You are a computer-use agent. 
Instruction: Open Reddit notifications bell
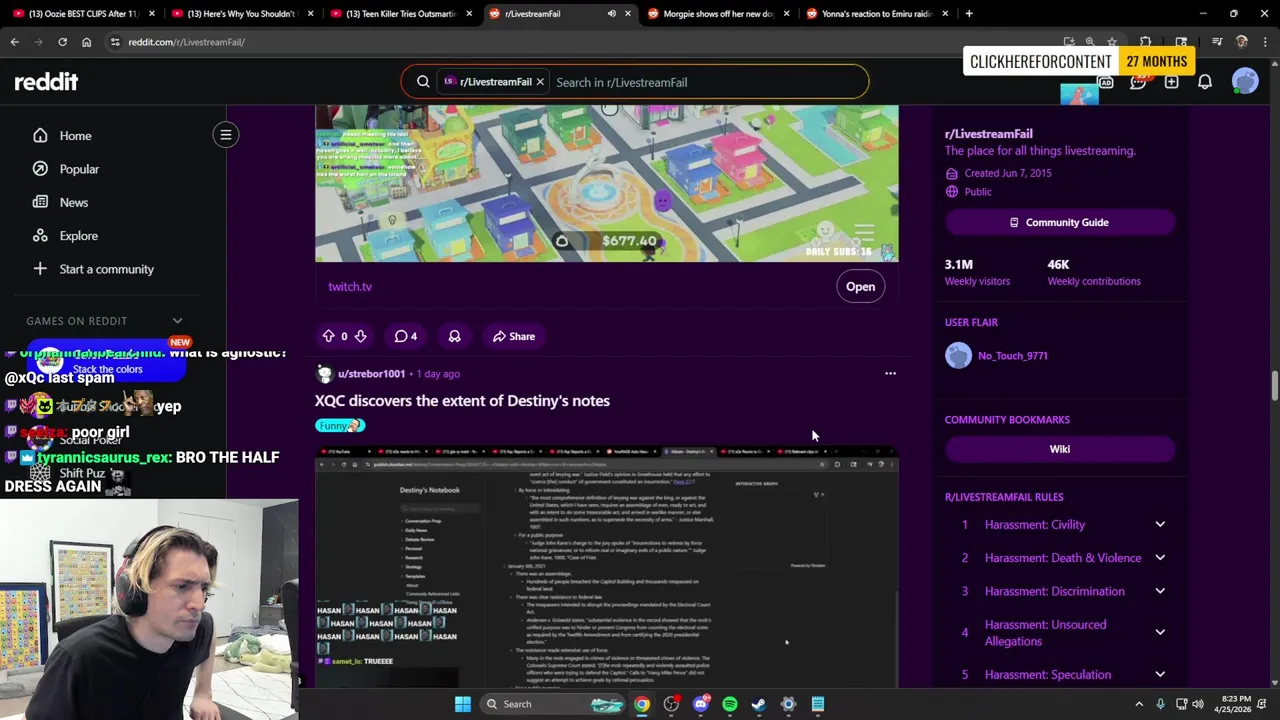click(1205, 82)
